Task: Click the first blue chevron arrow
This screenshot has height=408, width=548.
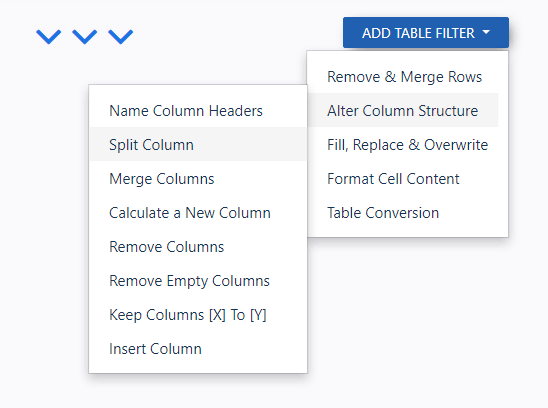Action: click(x=49, y=37)
